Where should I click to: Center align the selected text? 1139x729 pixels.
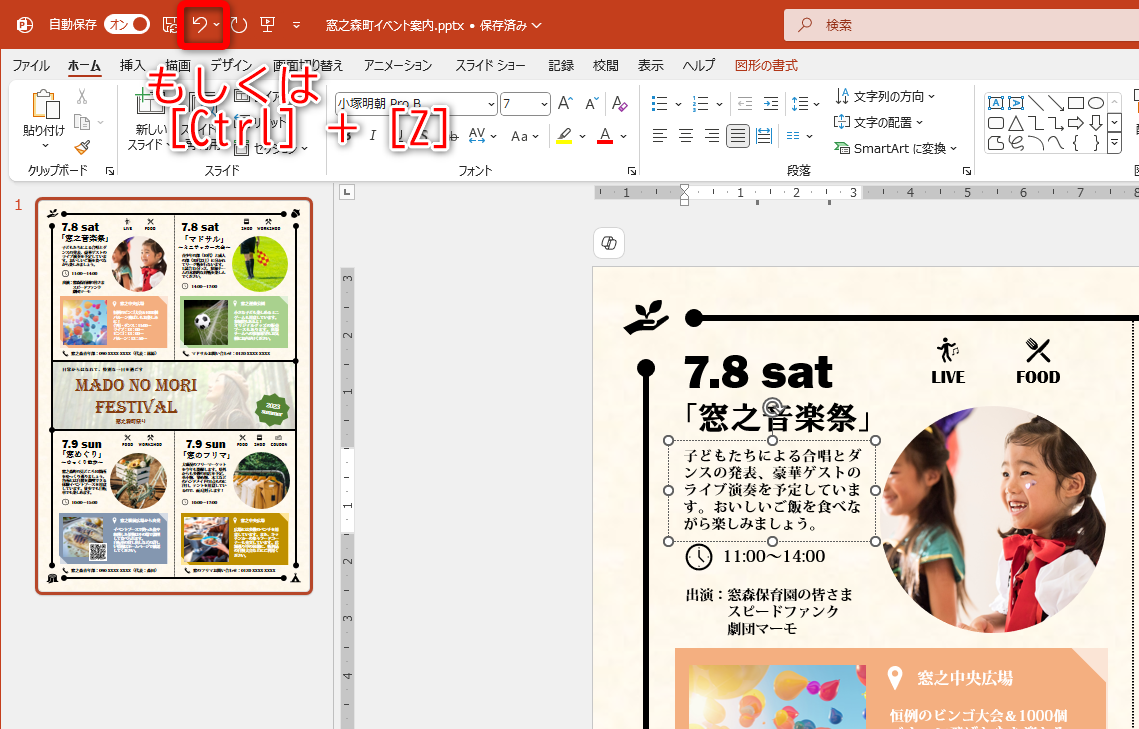click(684, 136)
